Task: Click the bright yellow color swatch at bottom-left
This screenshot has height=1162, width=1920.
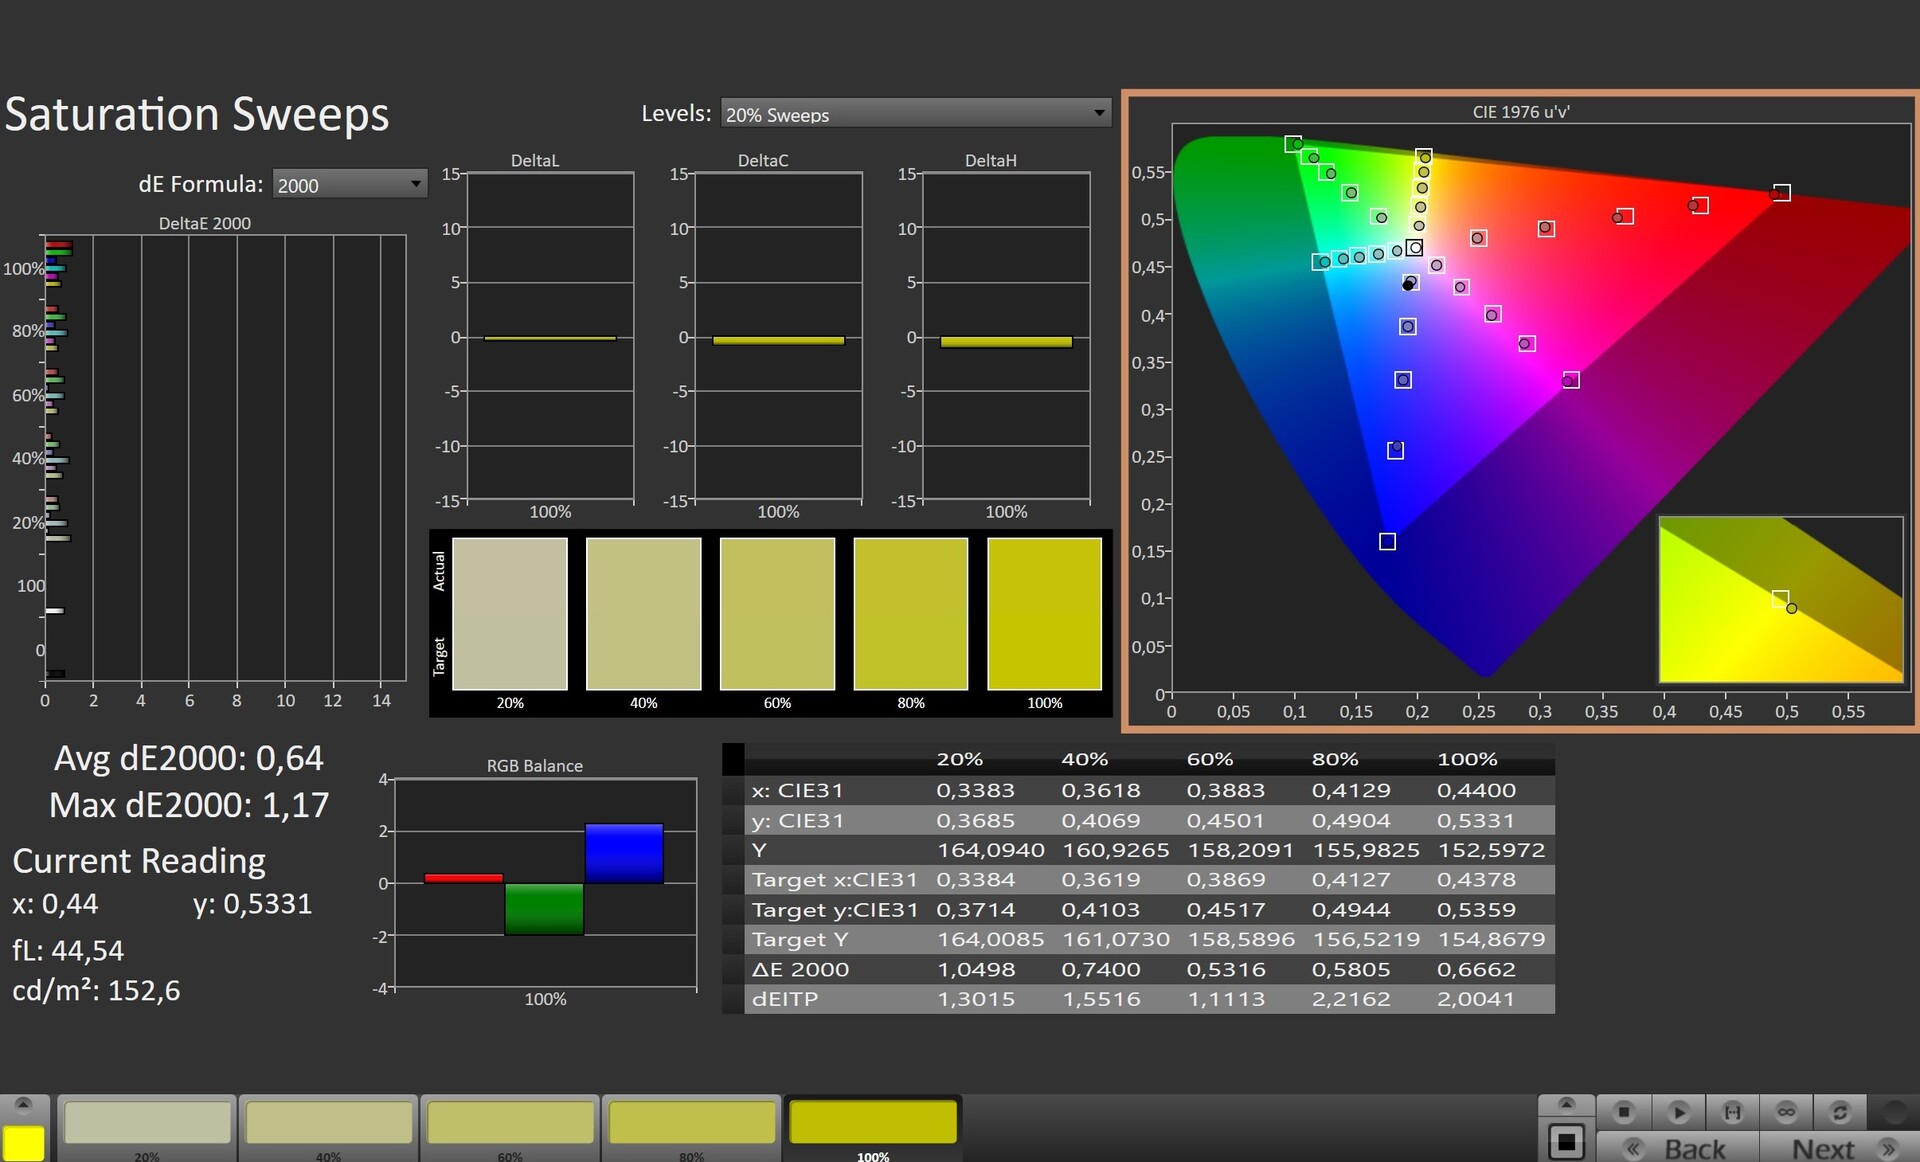Action: coord(23,1142)
